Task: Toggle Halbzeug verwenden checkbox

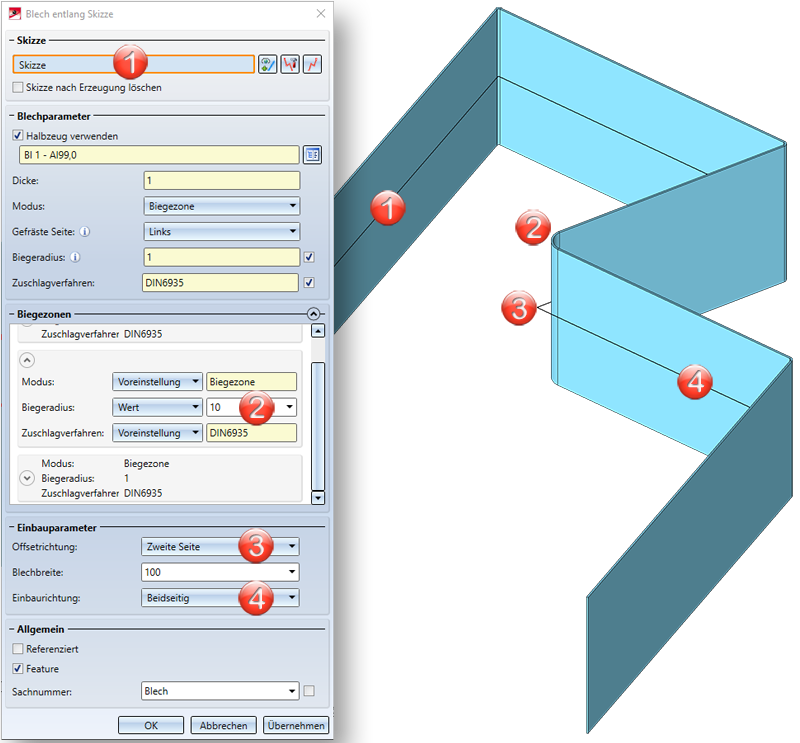Action: [x=18, y=136]
